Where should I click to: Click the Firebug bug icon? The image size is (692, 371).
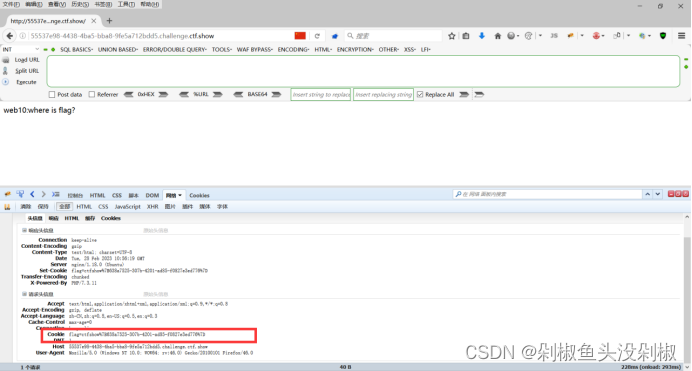tap(8, 194)
